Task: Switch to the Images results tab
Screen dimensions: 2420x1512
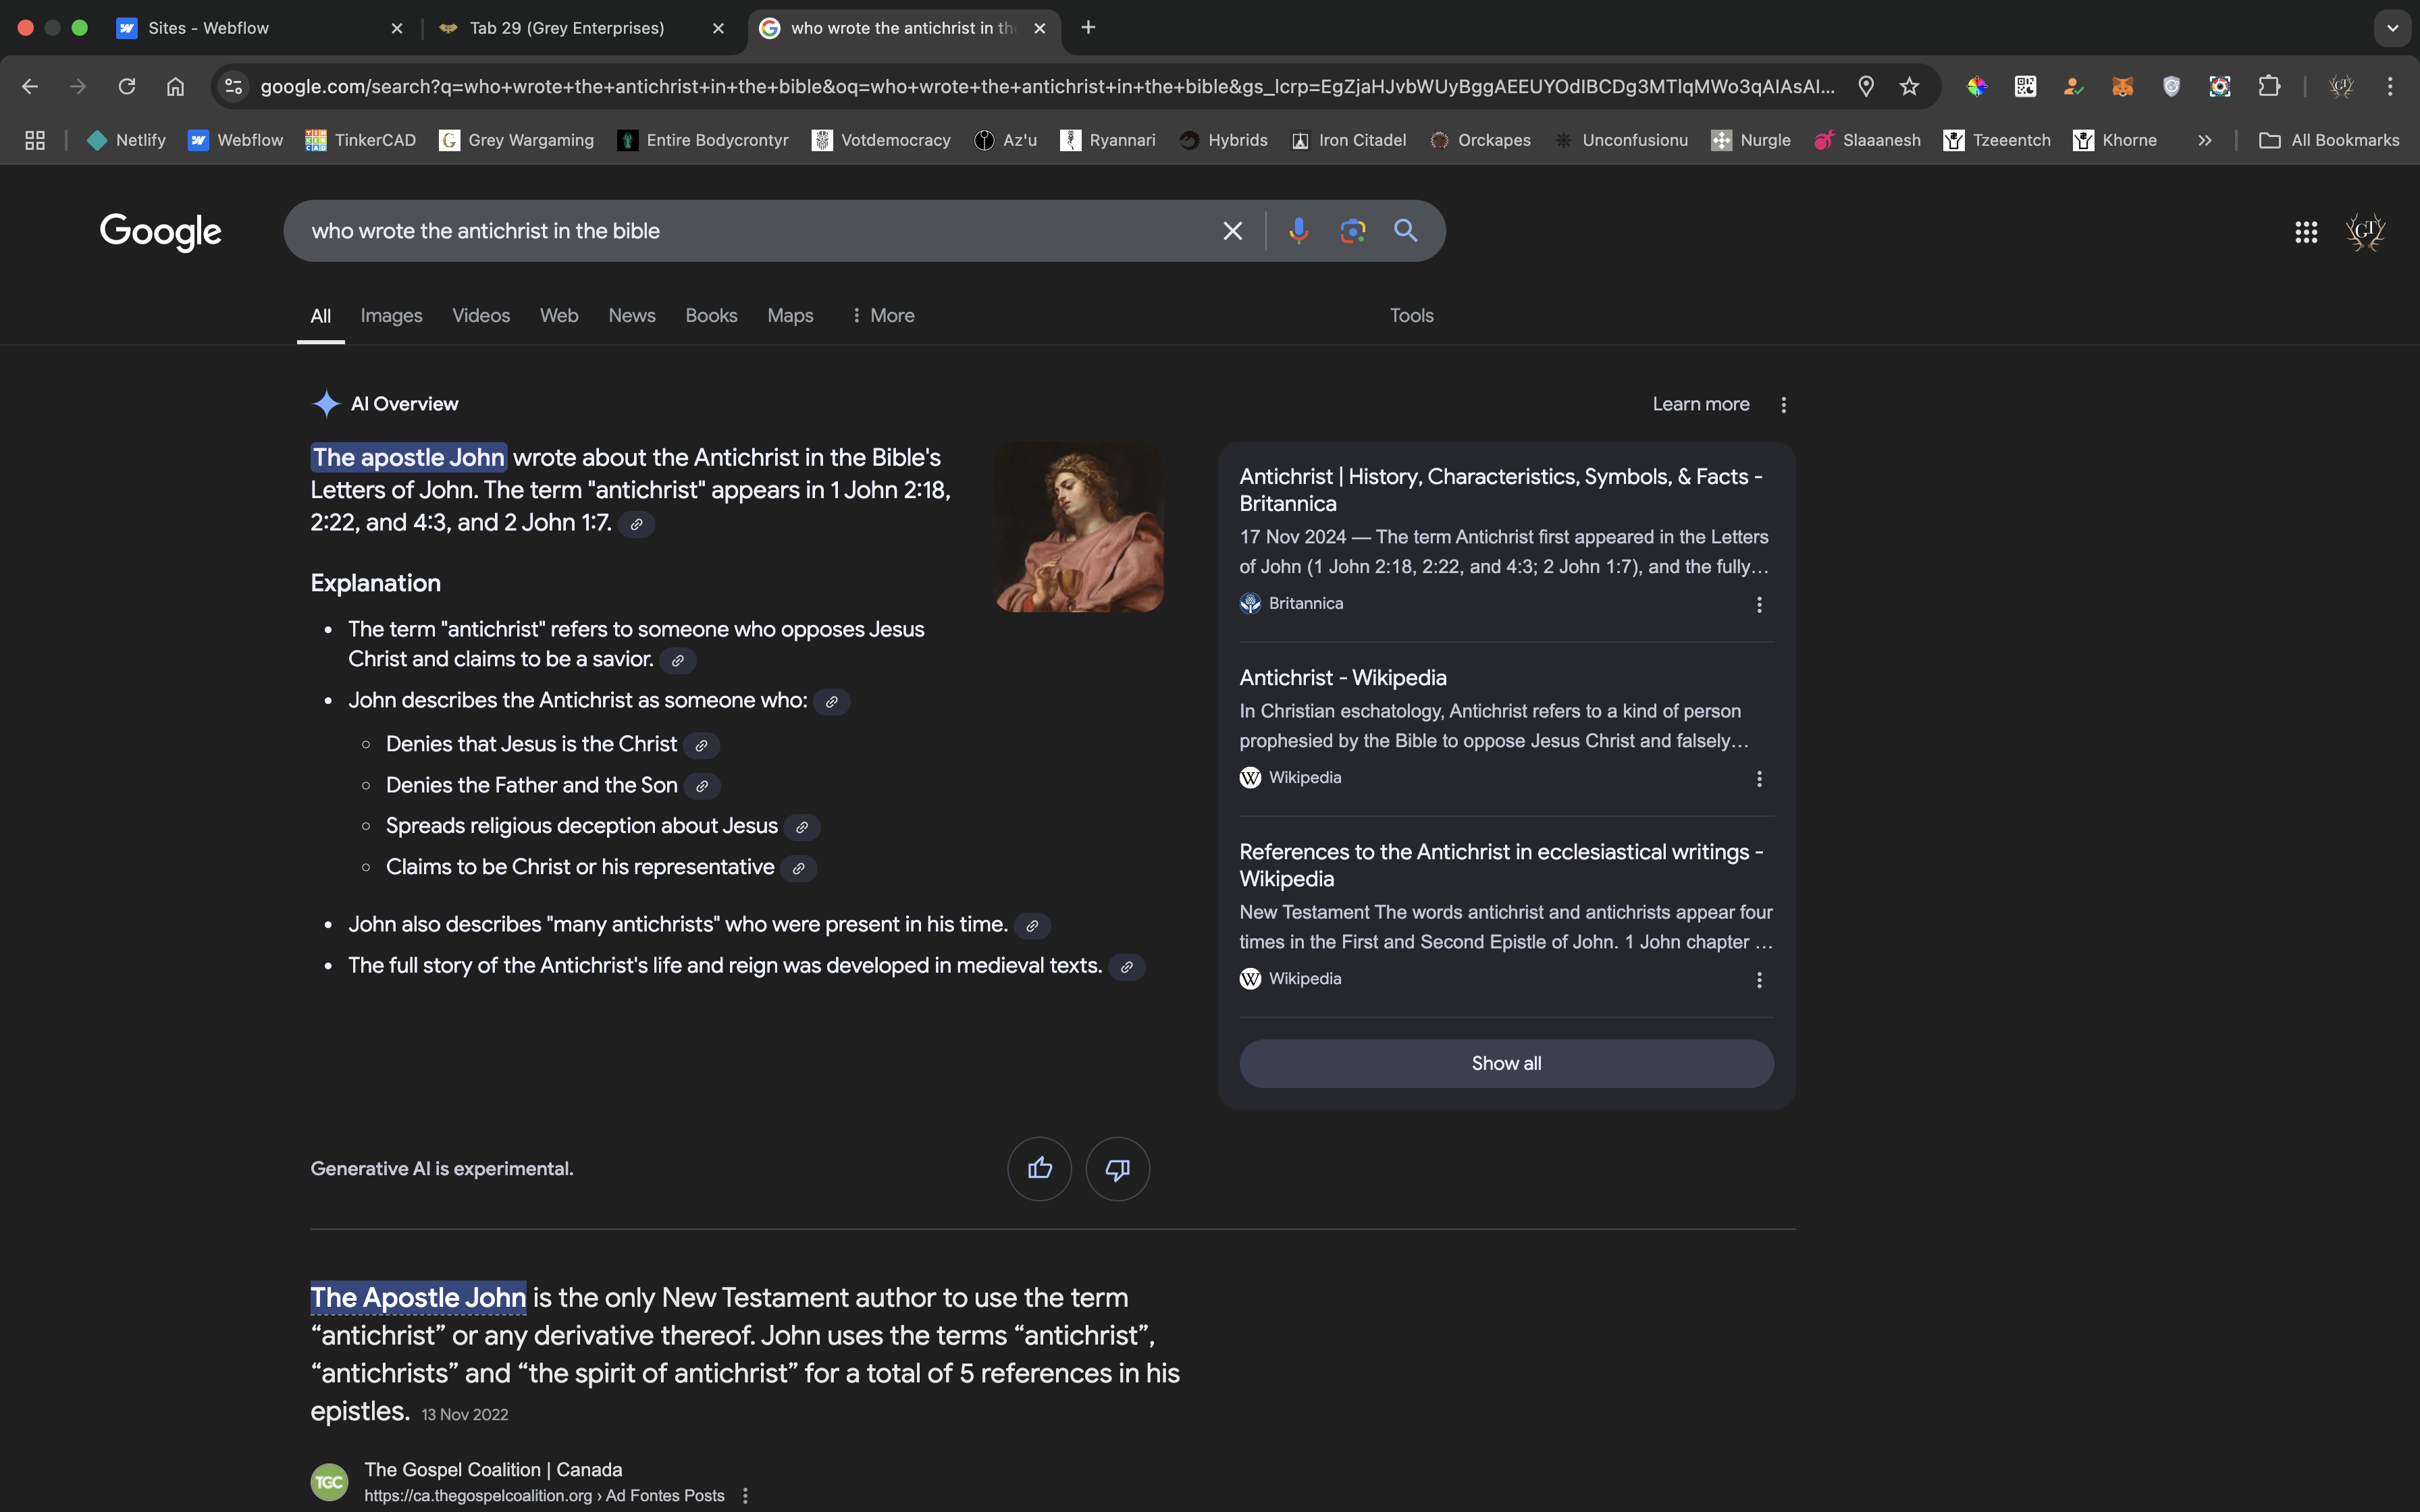Action: point(391,315)
